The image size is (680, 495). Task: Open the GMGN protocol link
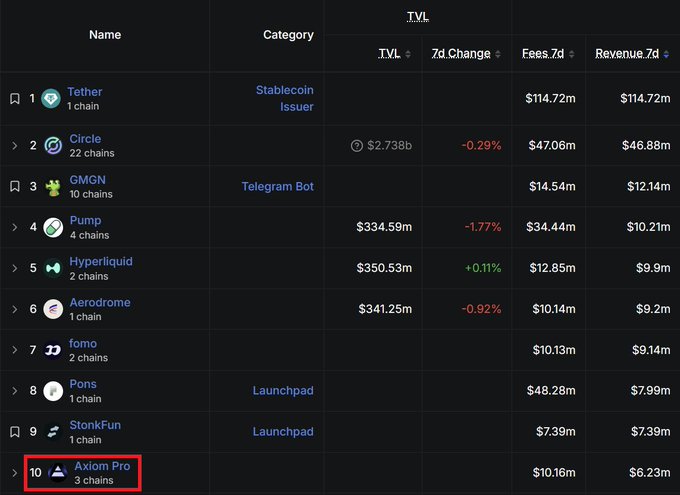tap(88, 180)
